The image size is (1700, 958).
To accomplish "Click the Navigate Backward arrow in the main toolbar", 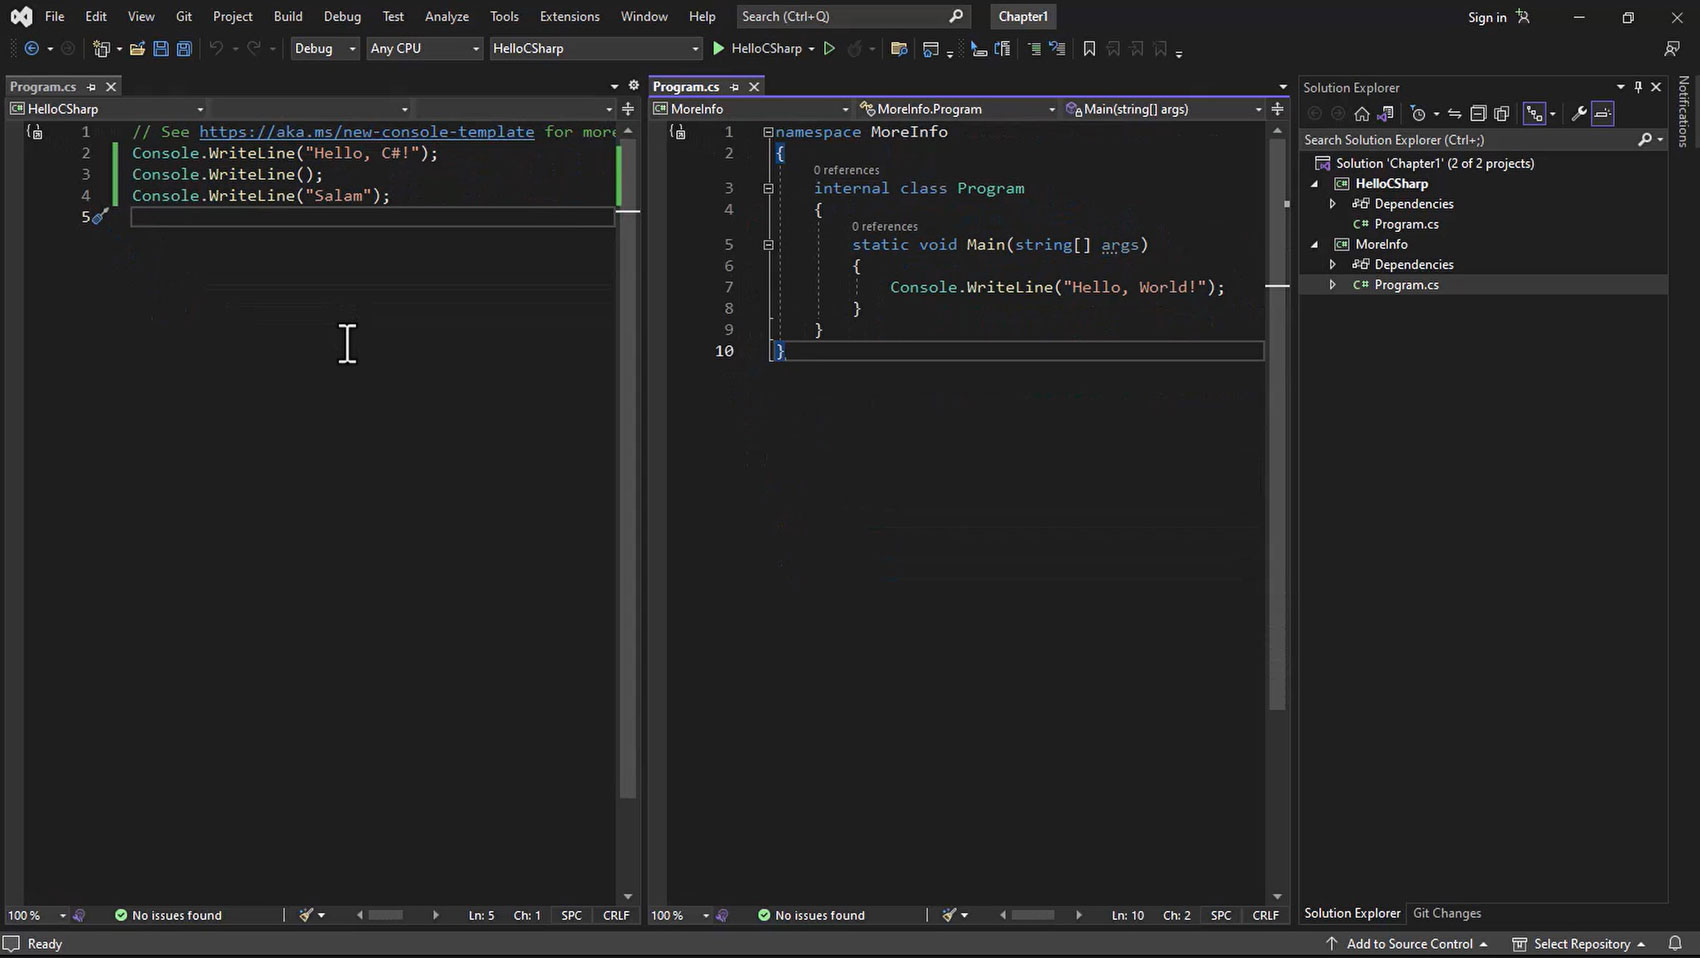I will (x=32, y=48).
